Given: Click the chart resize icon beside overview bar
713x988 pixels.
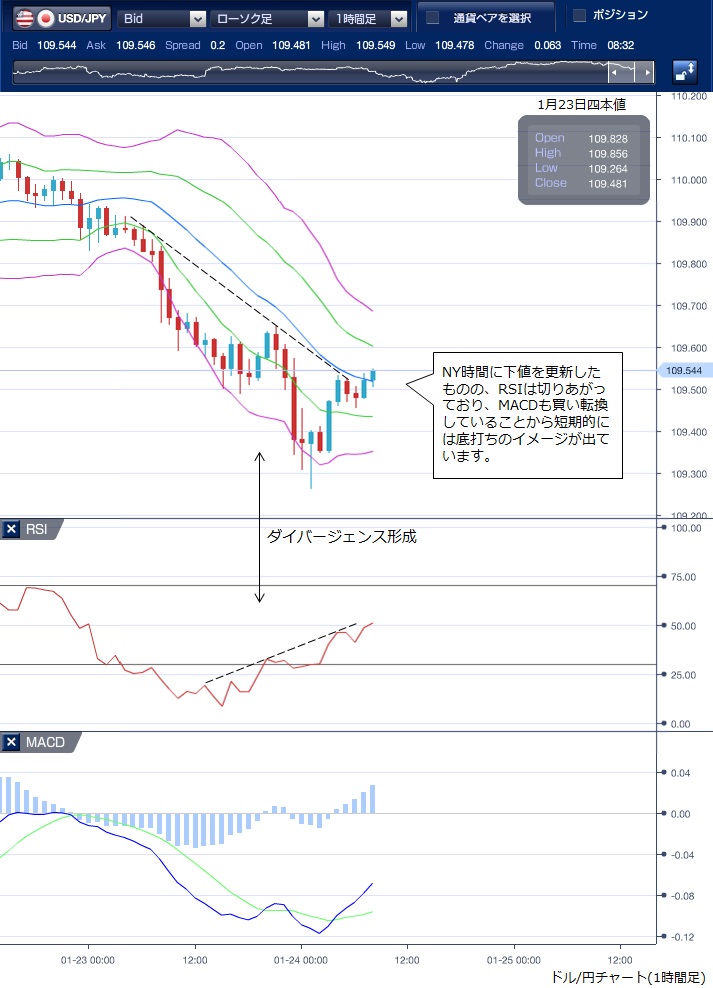Looking at the screenshot, I should 685,73.
